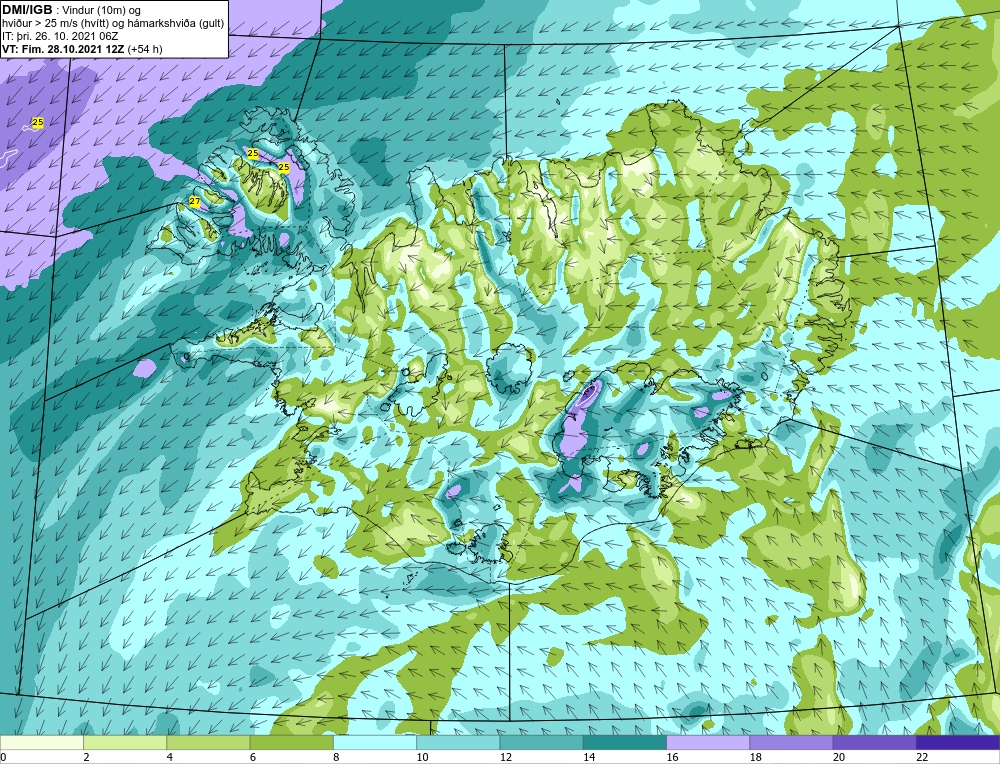The image size is (1000, 764).
Task: Pick the 2–4 m/s light yellow-green legend swatch
Action: pos(125,742)
